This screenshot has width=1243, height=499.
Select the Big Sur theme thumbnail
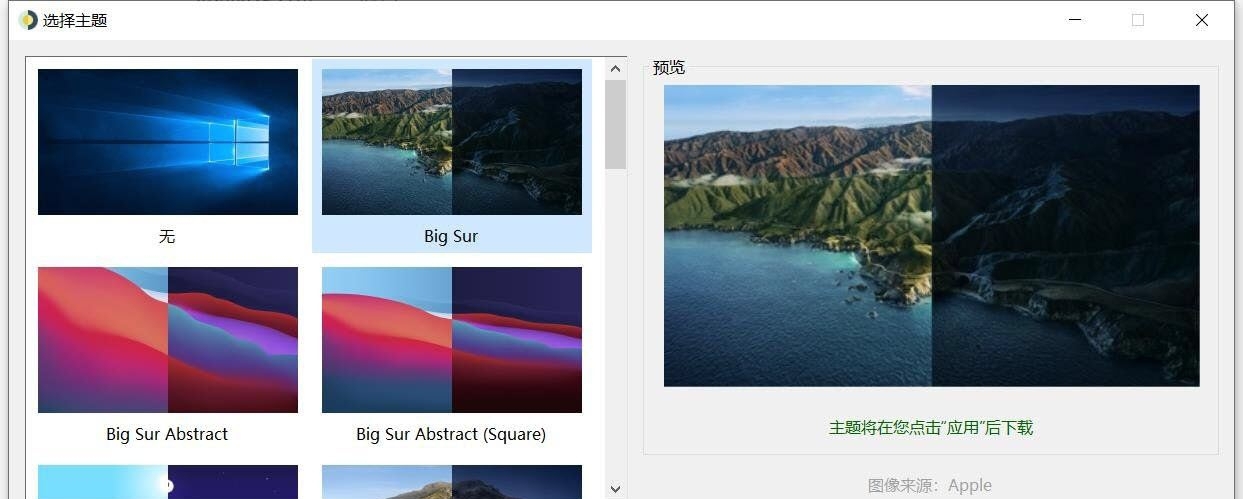452,142
